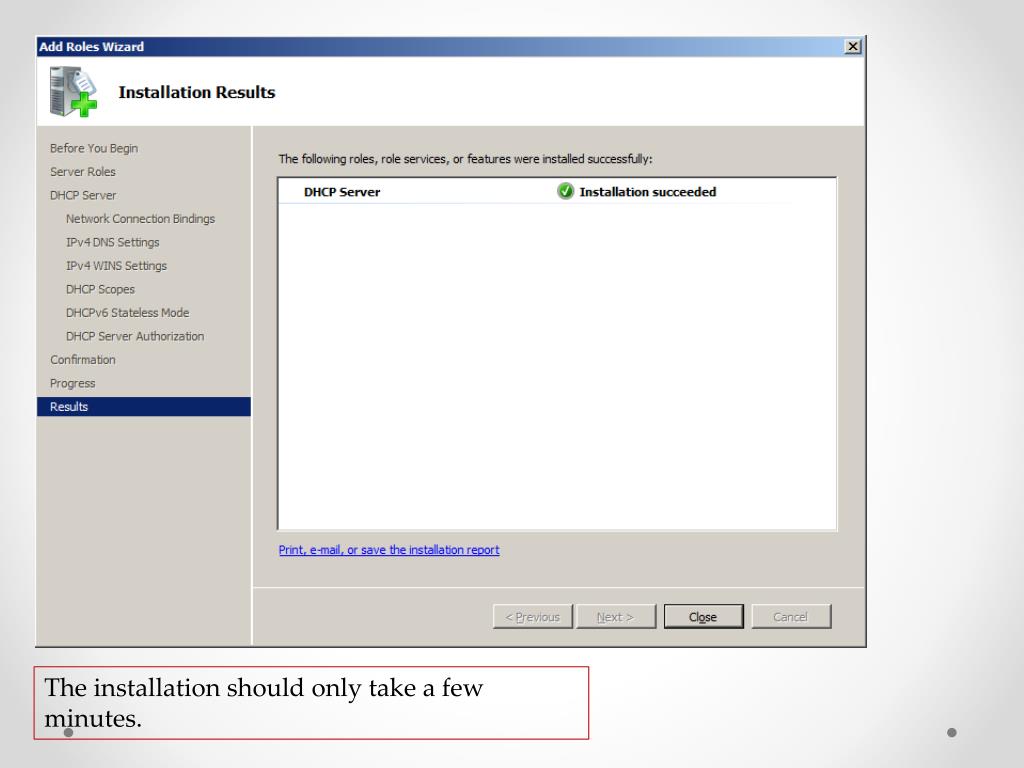This screenshot has width=1024, height=768.
Task: Click the green Installation succeeded checkmark icon
Action: click(x=566, y=191)
